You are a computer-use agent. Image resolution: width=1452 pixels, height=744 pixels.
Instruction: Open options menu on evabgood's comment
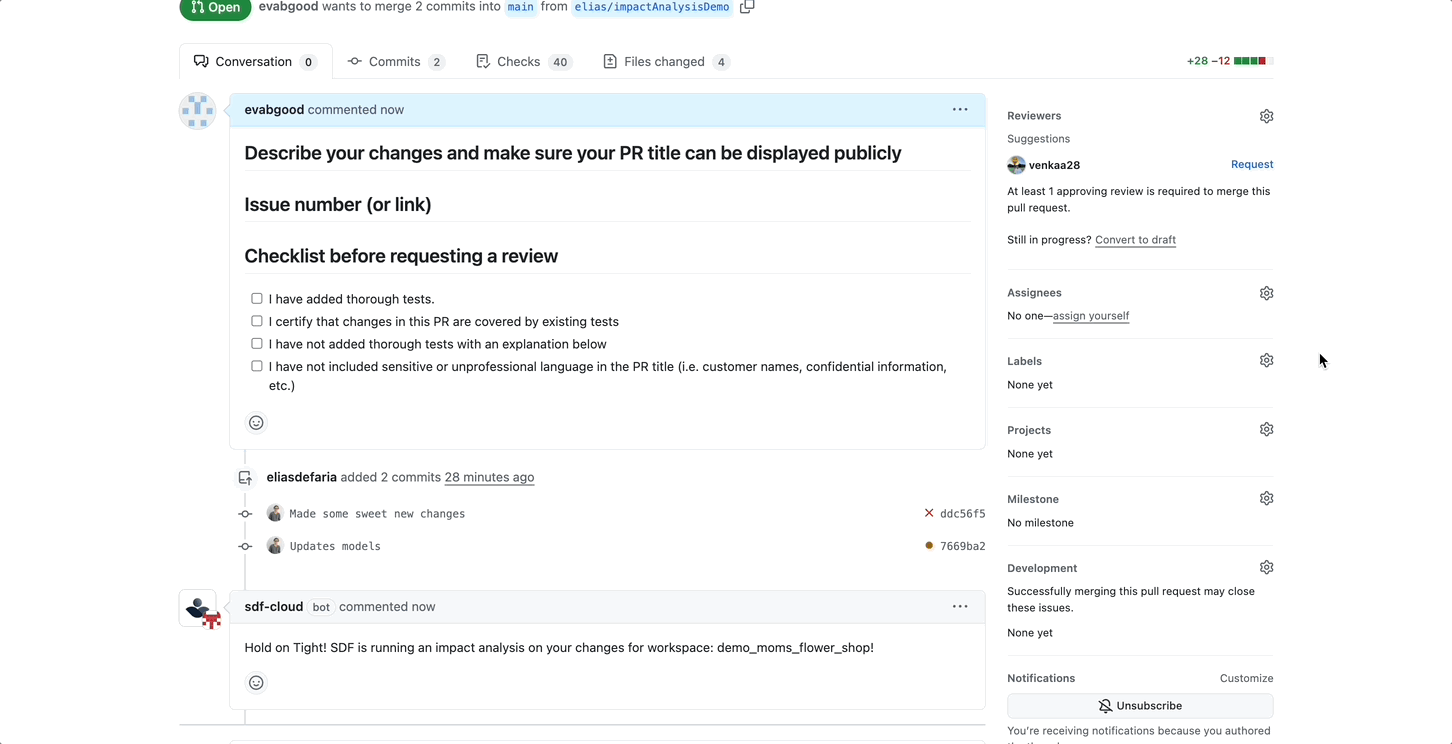point(960,109)
